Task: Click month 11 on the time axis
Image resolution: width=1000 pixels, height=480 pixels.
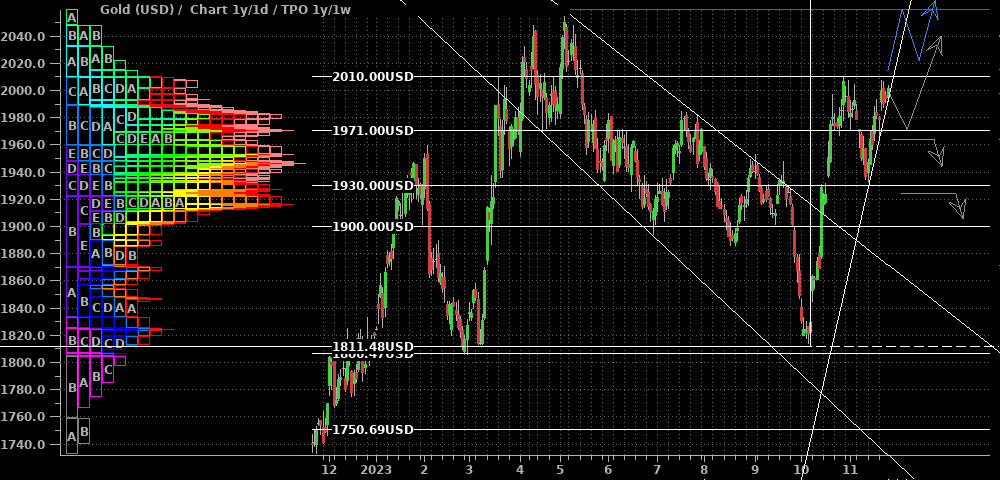Action: [849, 470]
